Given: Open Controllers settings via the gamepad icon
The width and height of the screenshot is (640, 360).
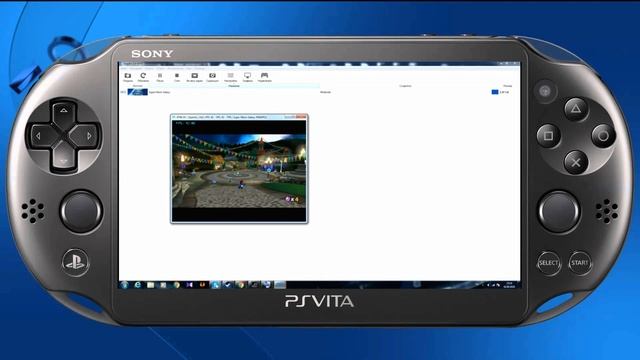Looking at the screenshot, I should tap(264, 76).
